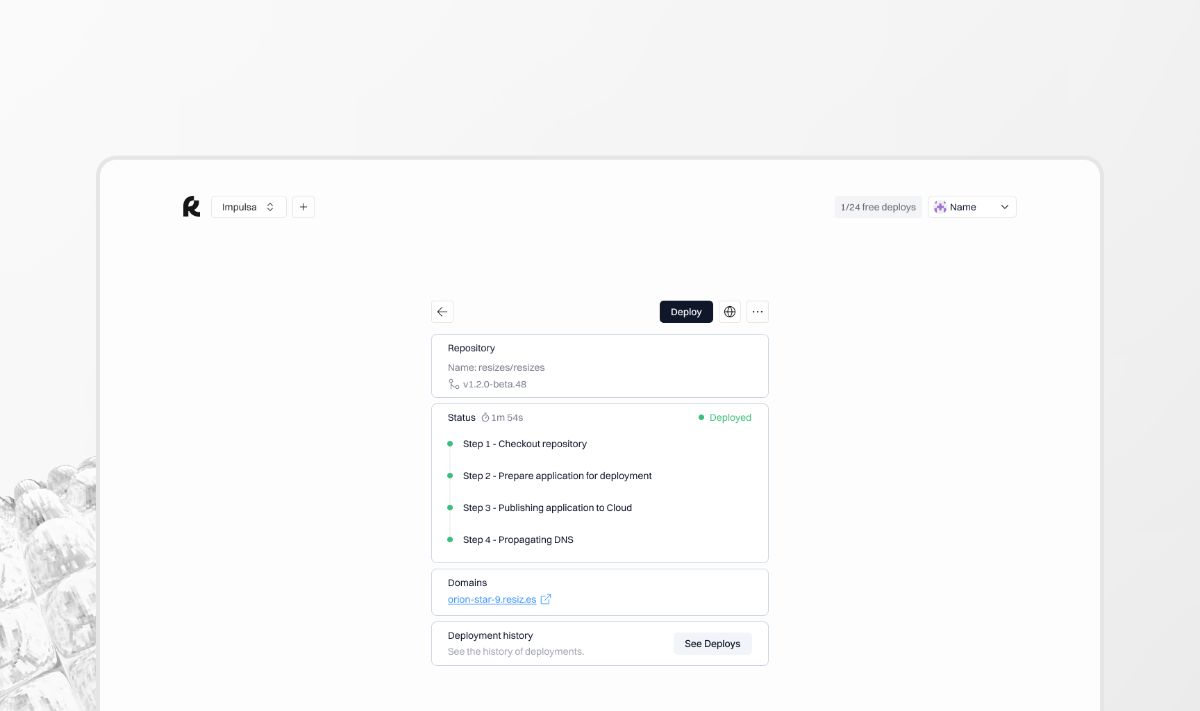Click the git branch icon by v1.2.0-beta.48
1200x711 pixels.
[454, 384]
